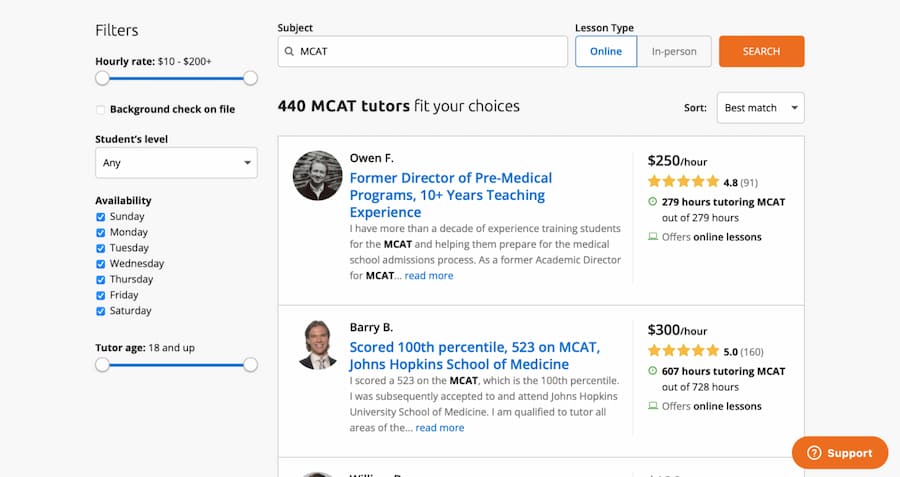Viewport: 900px width, 477px height.
Task: Enable Background check on file checkbox
Action: click(100, 109)
